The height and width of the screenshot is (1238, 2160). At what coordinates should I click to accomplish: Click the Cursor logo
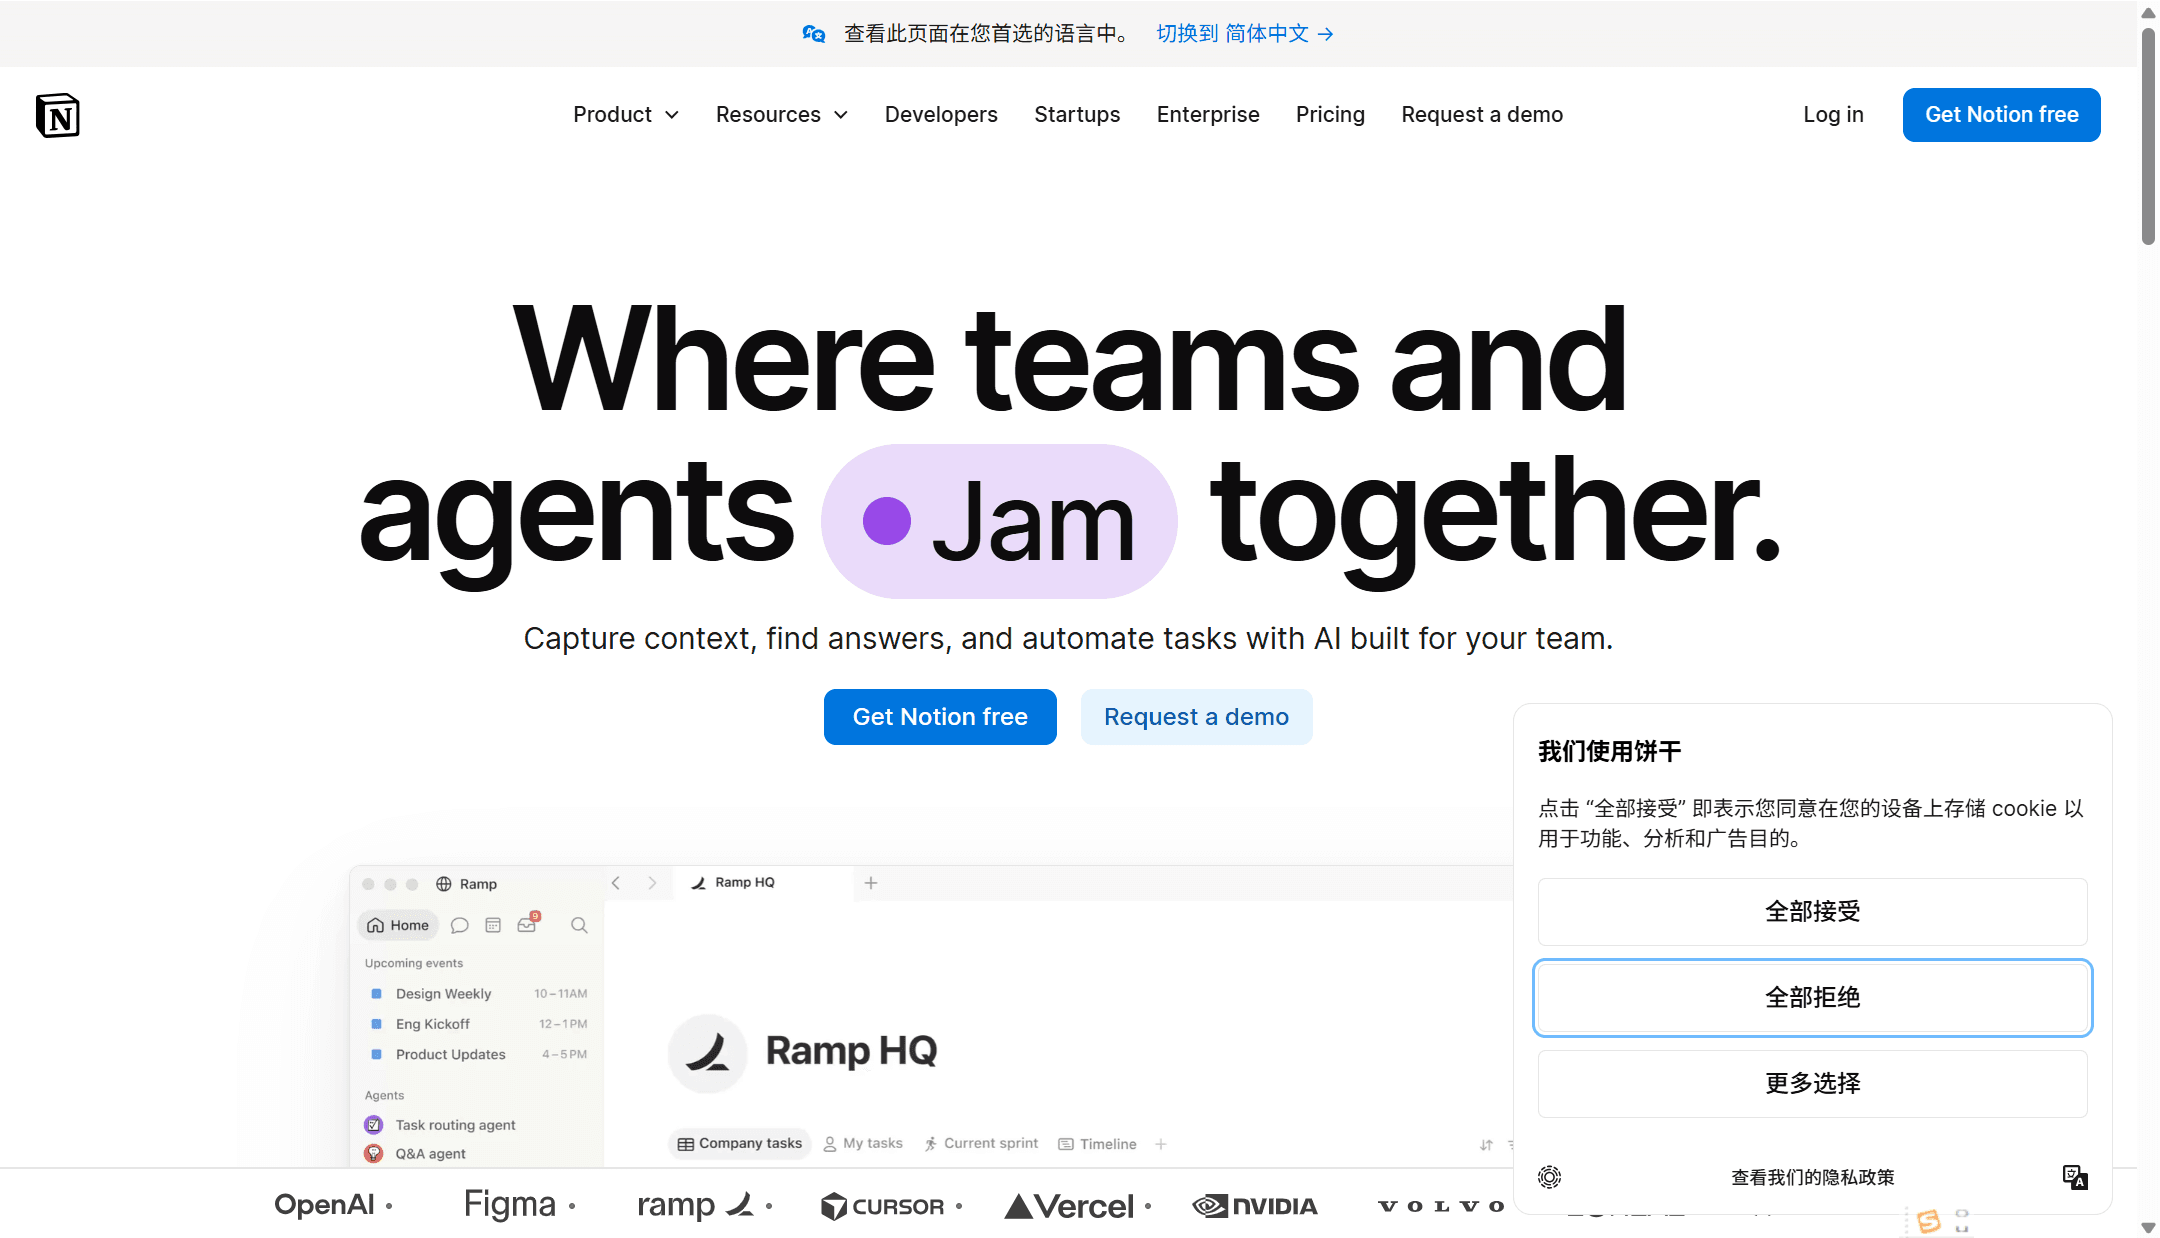click(882, 1206)
